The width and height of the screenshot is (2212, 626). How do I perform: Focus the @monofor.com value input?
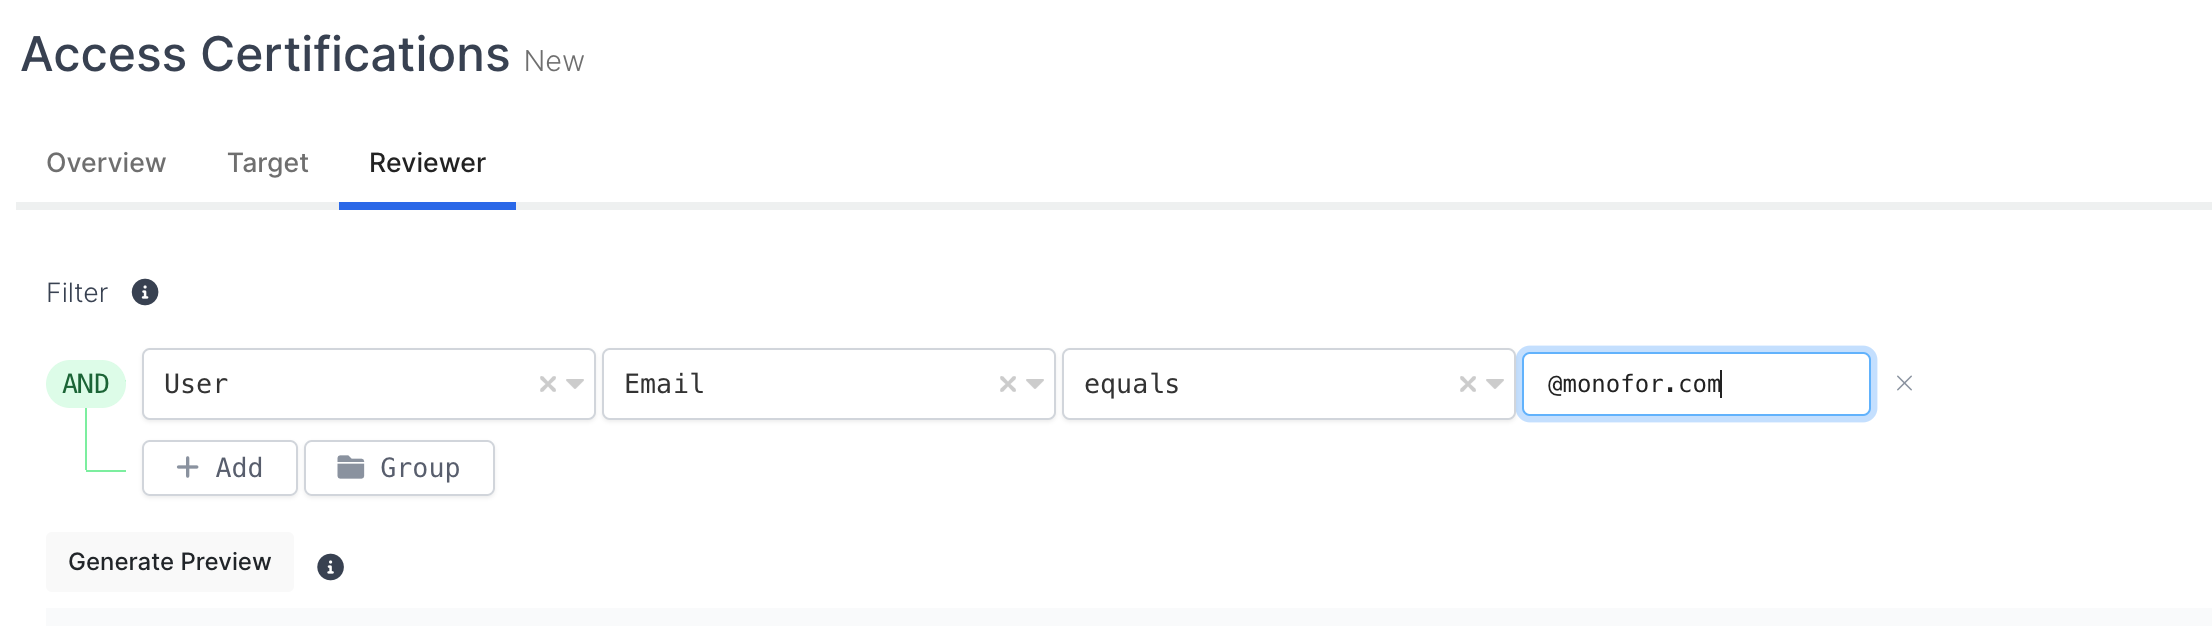click(1695, 384)
